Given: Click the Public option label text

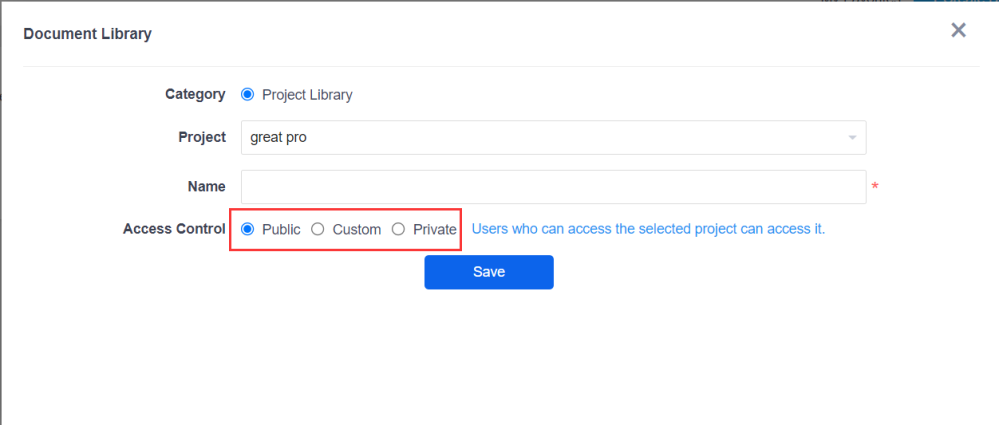Looking at the screenshot, I should tap(281, 230).
